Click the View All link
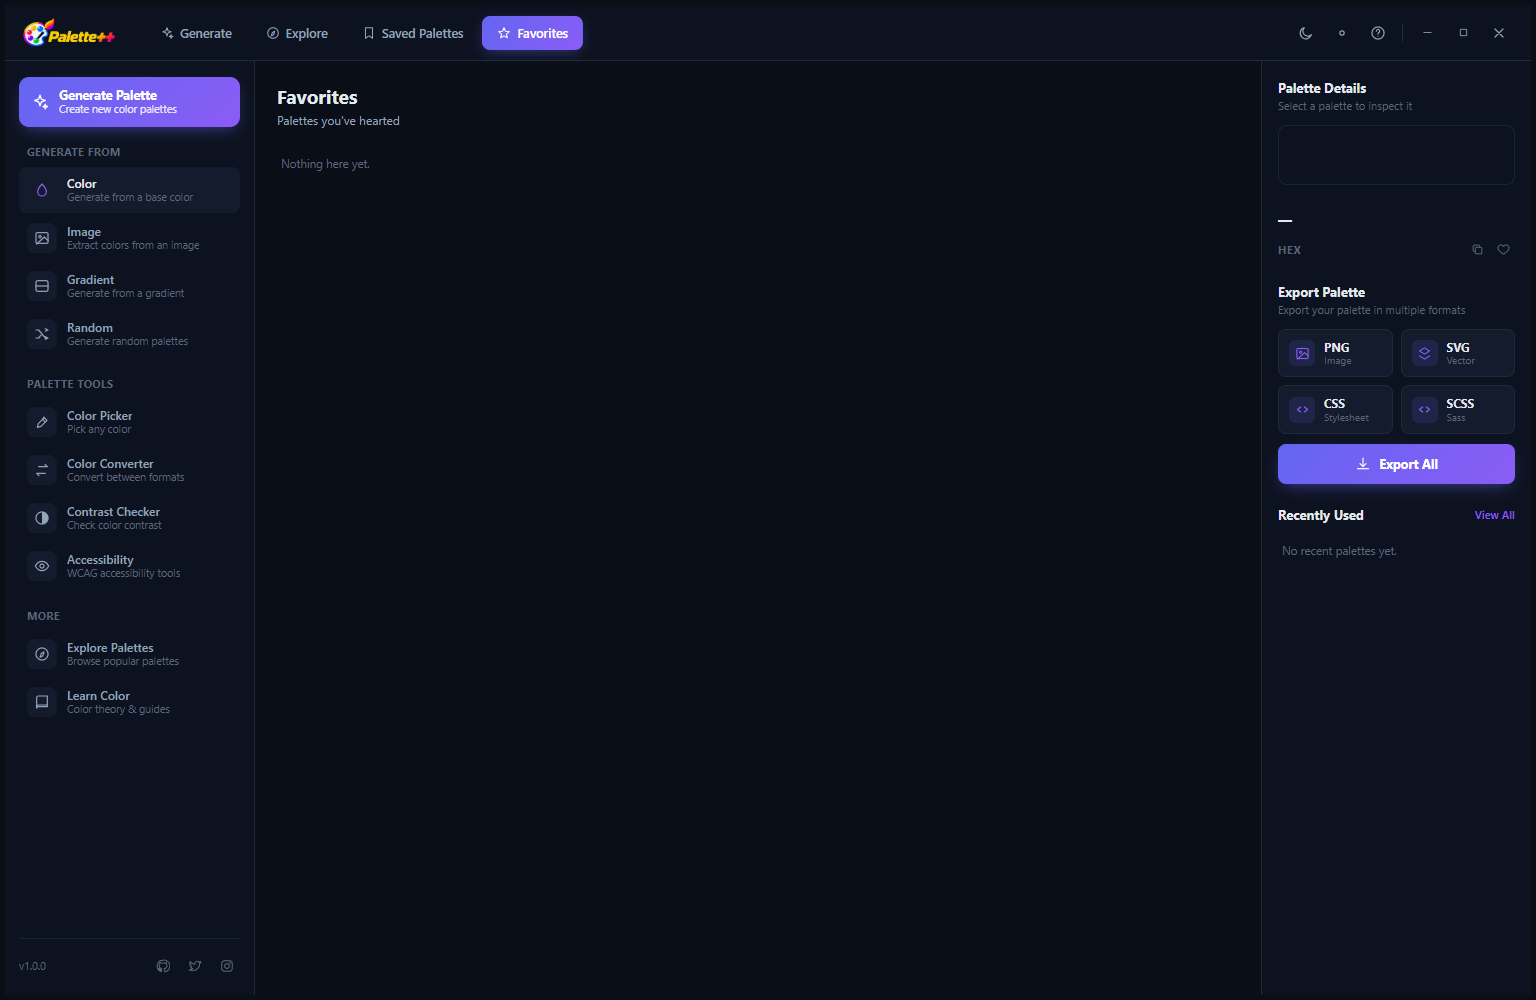Viewport: 1536px width, 1000px height. click(x=1494, y=515)
